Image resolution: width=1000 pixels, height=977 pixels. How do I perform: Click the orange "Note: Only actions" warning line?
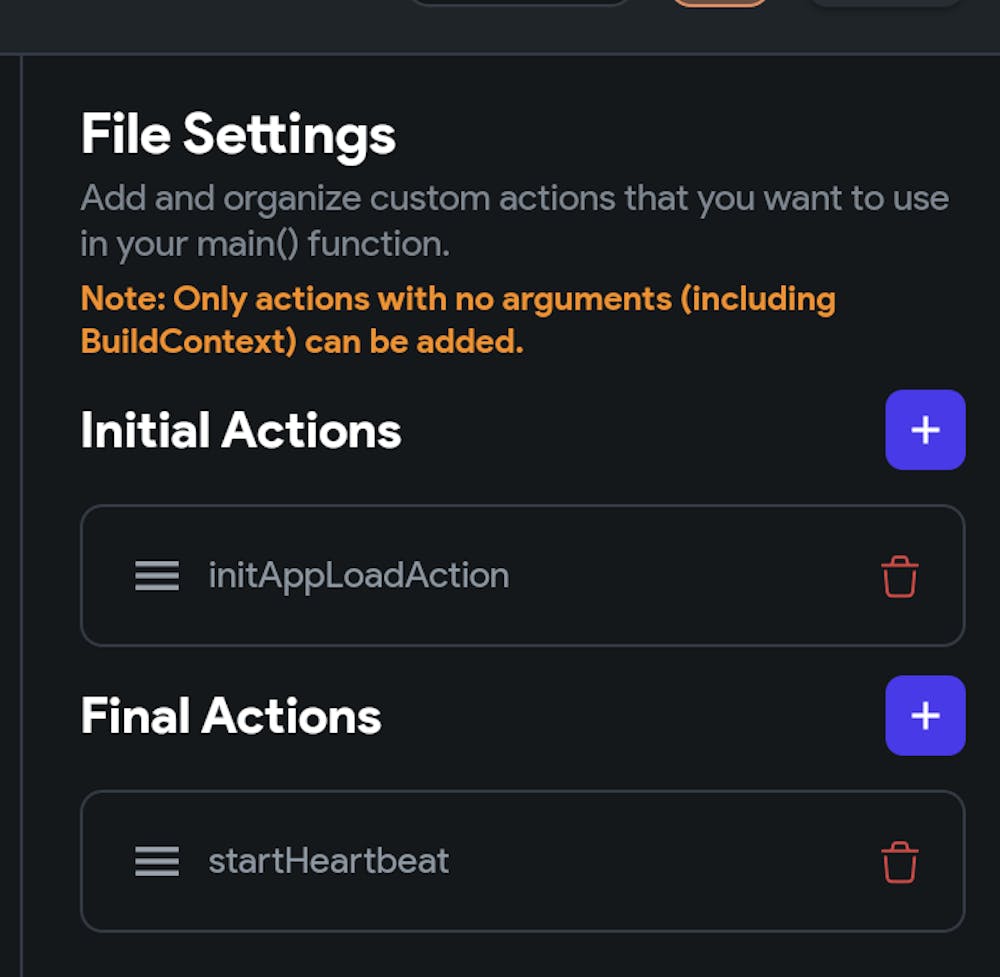(457, 299)
